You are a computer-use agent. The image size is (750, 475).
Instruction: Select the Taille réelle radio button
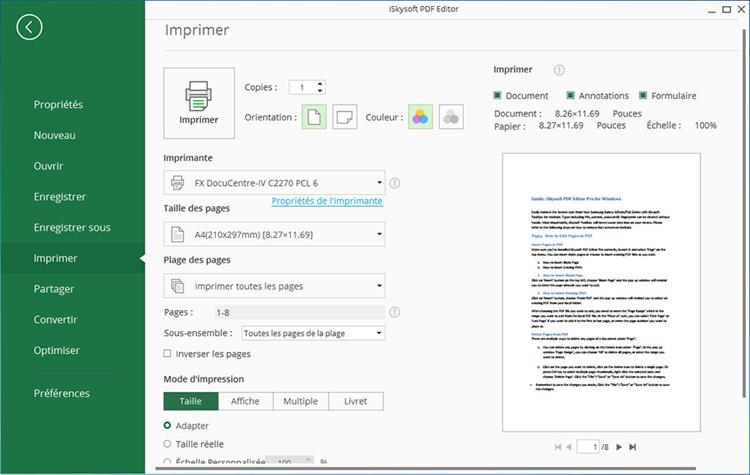pyautogui.click(x=167, y=444)
